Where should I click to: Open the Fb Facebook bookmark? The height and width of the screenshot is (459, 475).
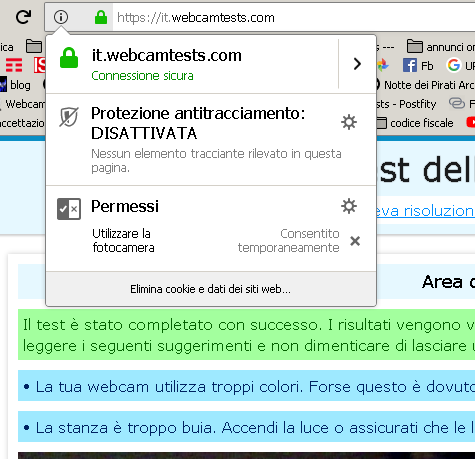point(418,66)
